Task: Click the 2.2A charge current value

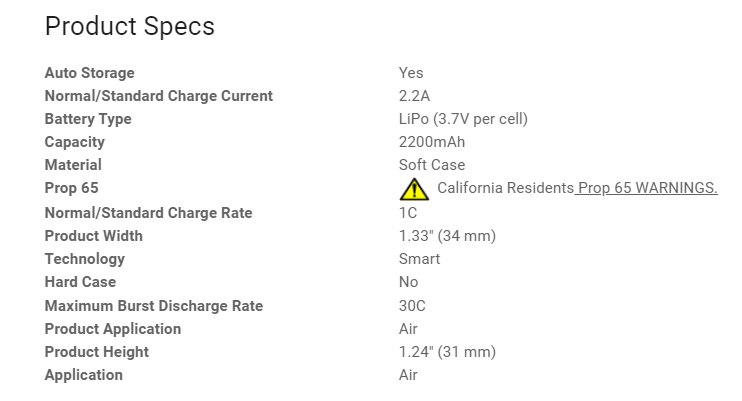Action: coord(414,96)
